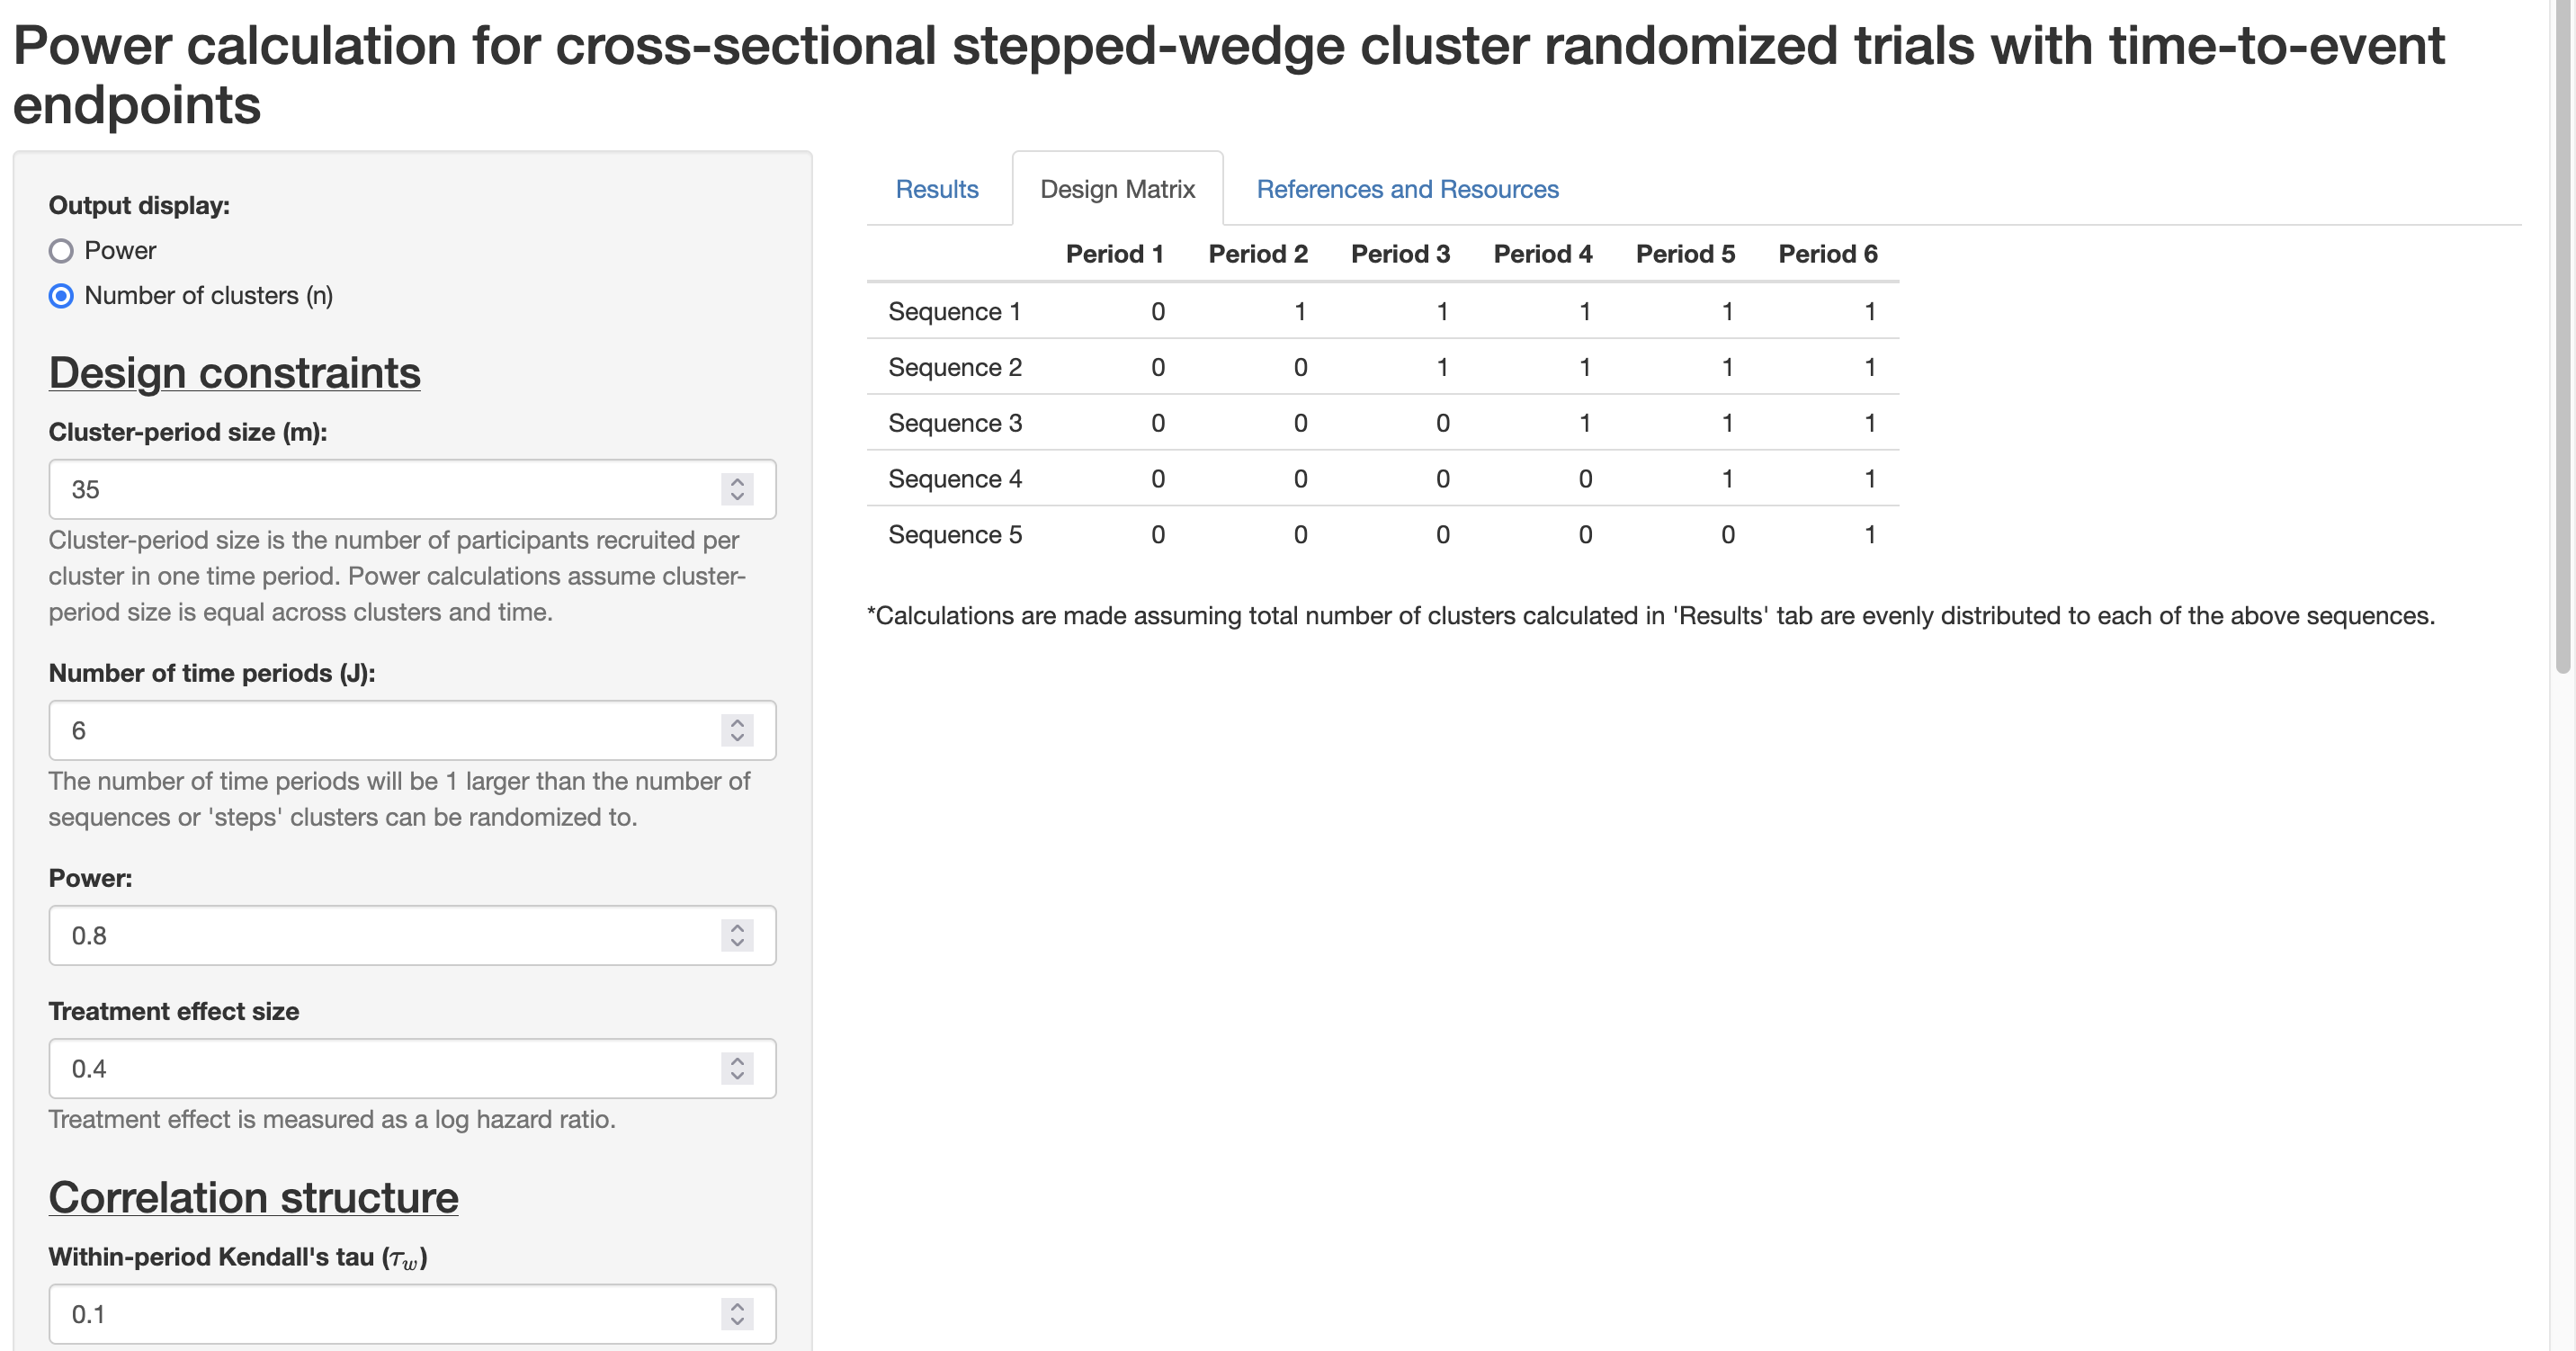Select the Power output display radio
Image resolution: width=2576 pixels, height=1351 pixels.
[x=61, y=251]
